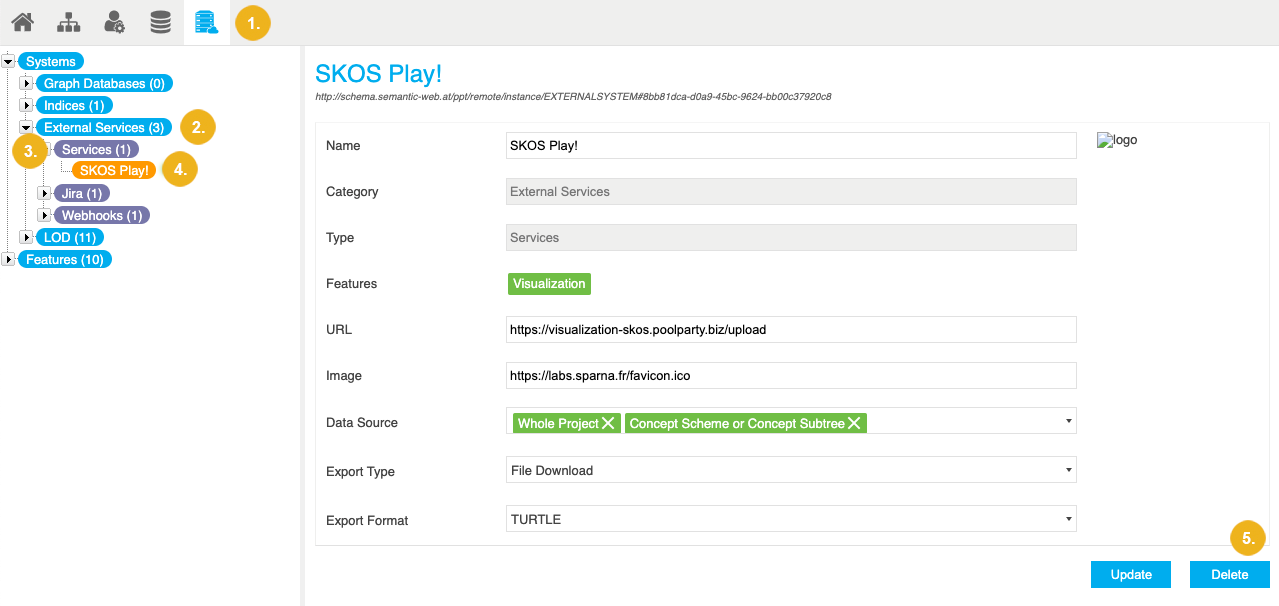
Task: Click the schema.semantic-web.at instance URI text
Action: [573, 97]
